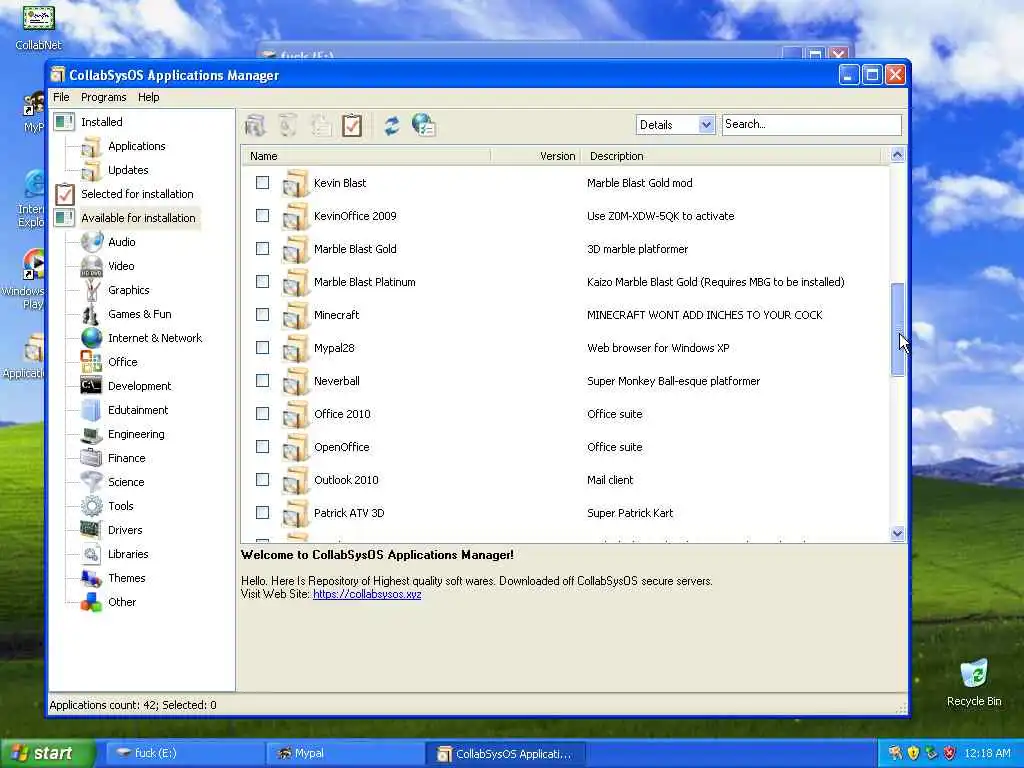Open the Updates list
The width and height of the screenshot is (1024, 768).
coord(128,170)
